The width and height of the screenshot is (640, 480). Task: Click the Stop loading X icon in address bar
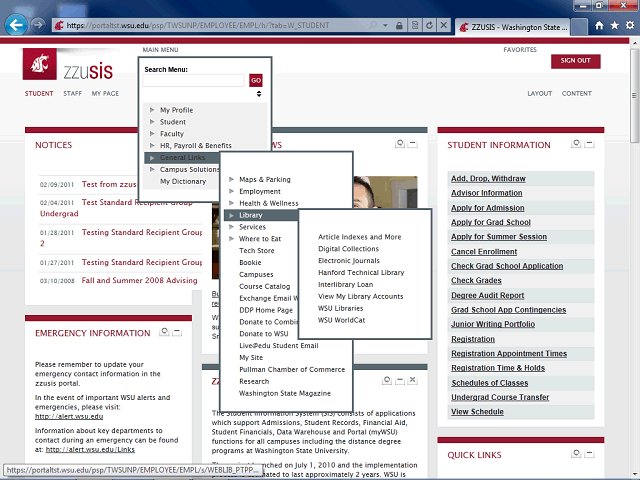pos(444,26)
